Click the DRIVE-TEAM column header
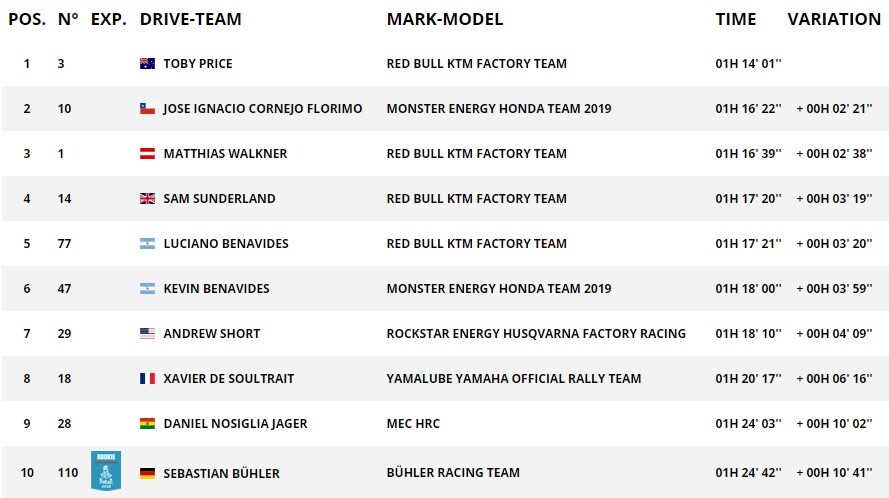The image size is (889, 498). pos(190,19)
